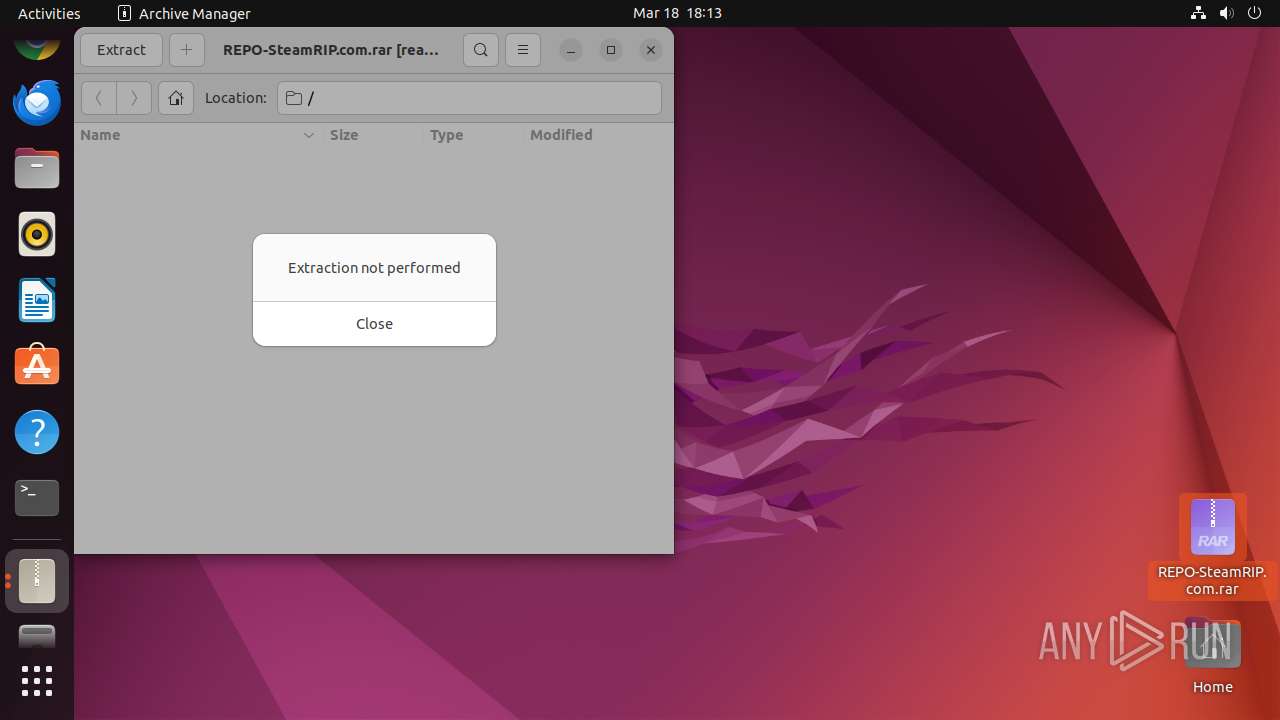Open Ubuntu Software from the dock
This screenshot has width=1280, height=720.
click(37, 366)
